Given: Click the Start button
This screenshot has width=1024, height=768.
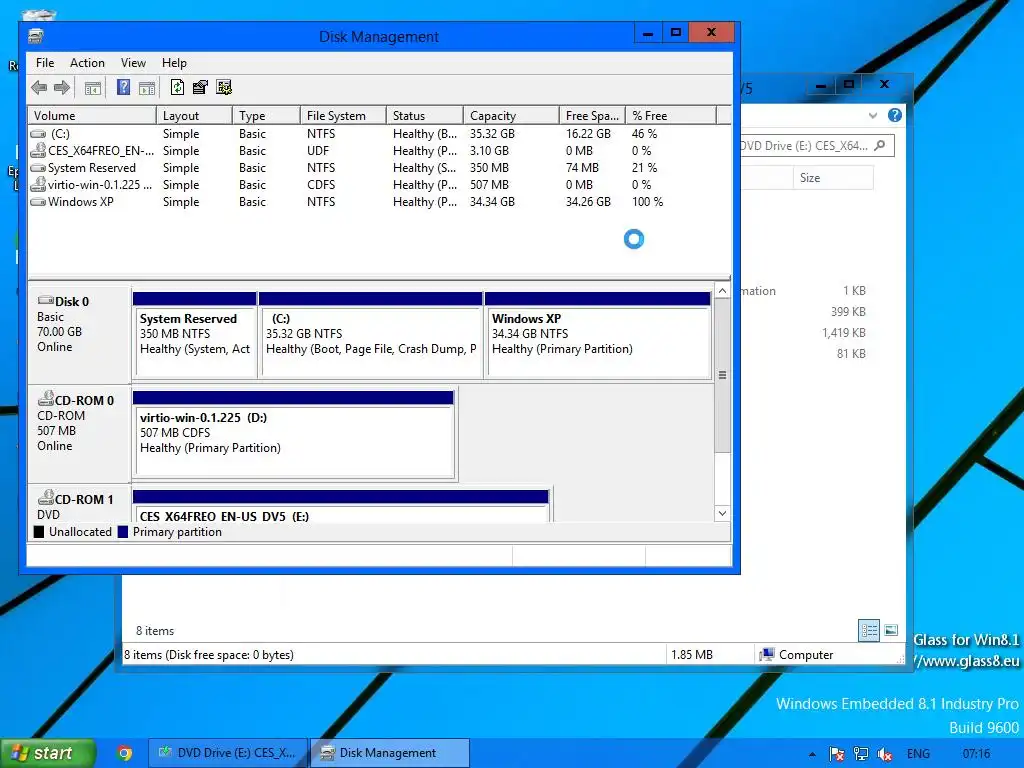Looking at the screenshot, I should [x=48, y=753].
